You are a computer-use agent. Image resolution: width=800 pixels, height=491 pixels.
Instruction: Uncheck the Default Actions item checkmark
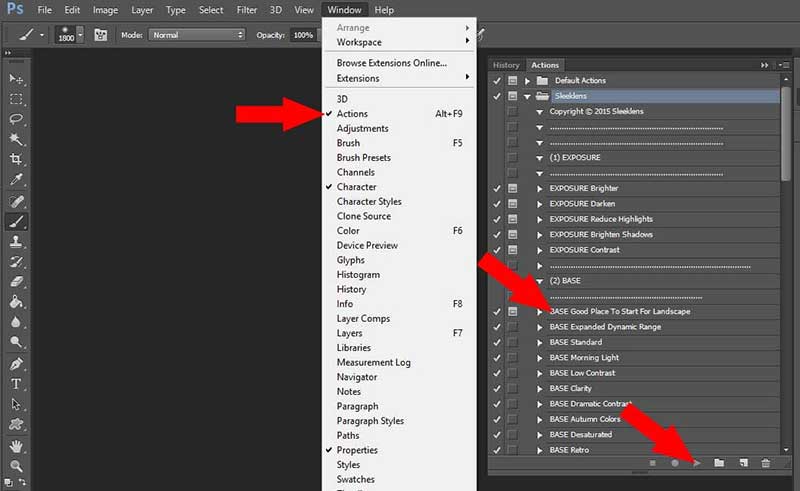(496, 81)
